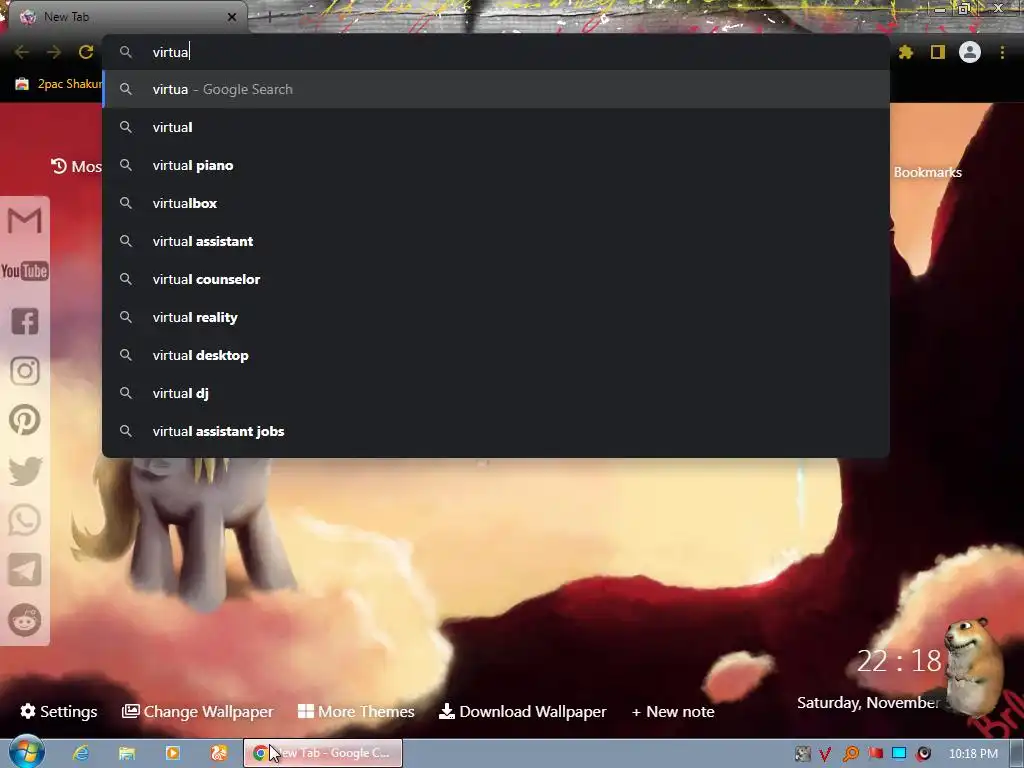
Task: Click the 22 : 18 clock widget
Action: [899, 662]
